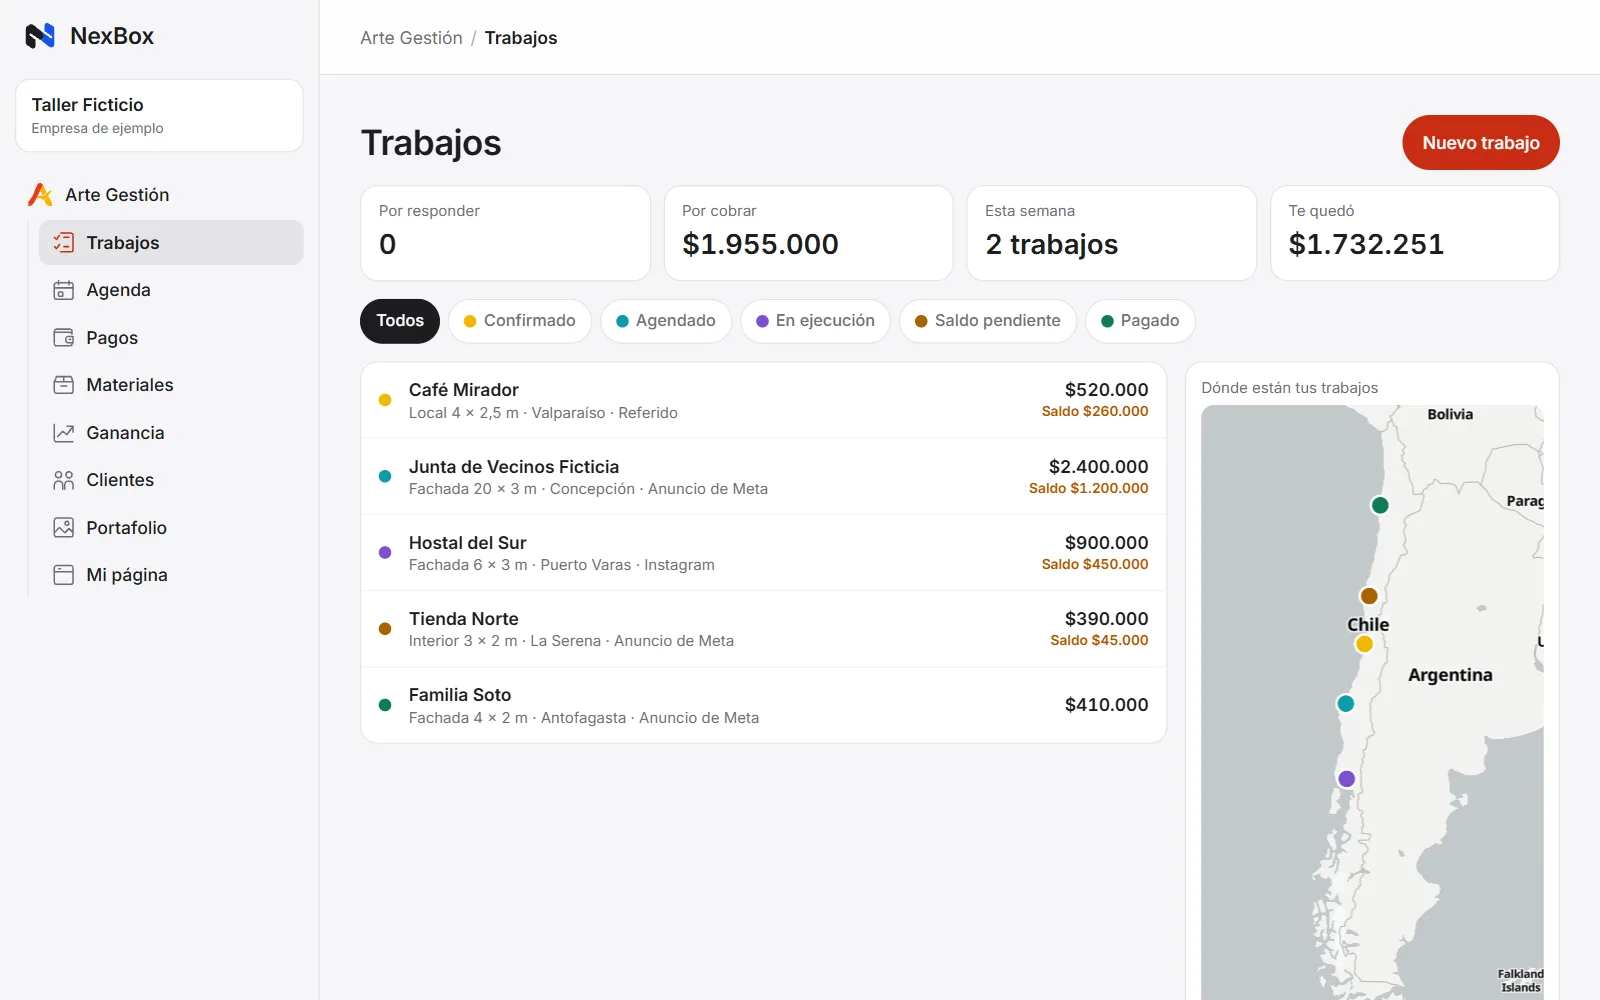Open Pagos via its wallet icon

point(64,337)
